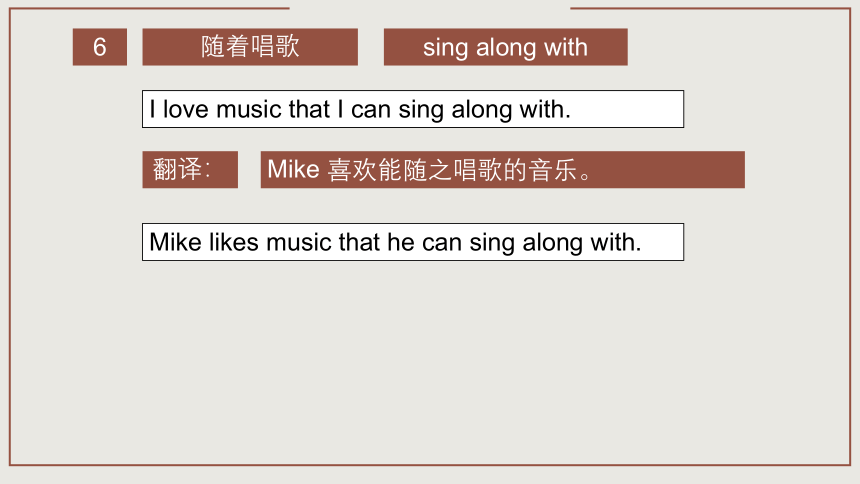Click the number 6 label box
This screenshot has height=484, width=860.
point(100,47)
